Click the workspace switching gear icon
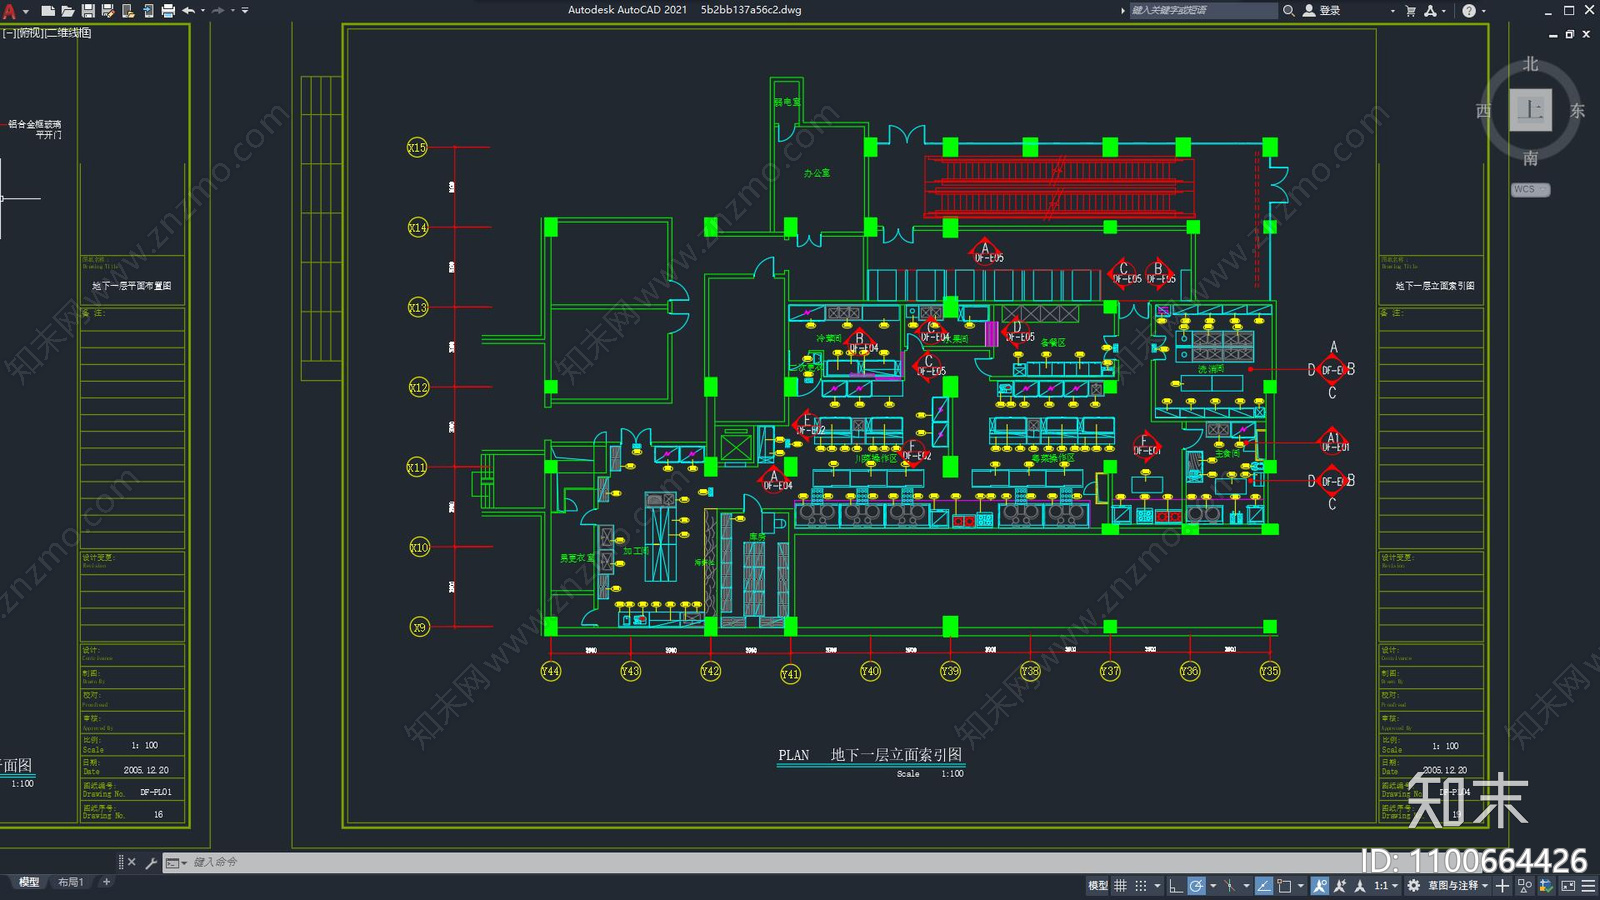The width and height of the screenshot is (1600, 900). tap(1413, 885)
